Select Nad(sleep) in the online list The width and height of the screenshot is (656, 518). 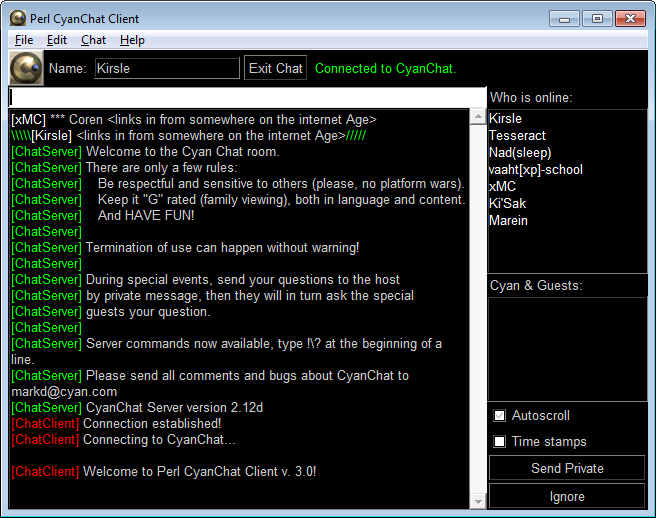[520, 153]
